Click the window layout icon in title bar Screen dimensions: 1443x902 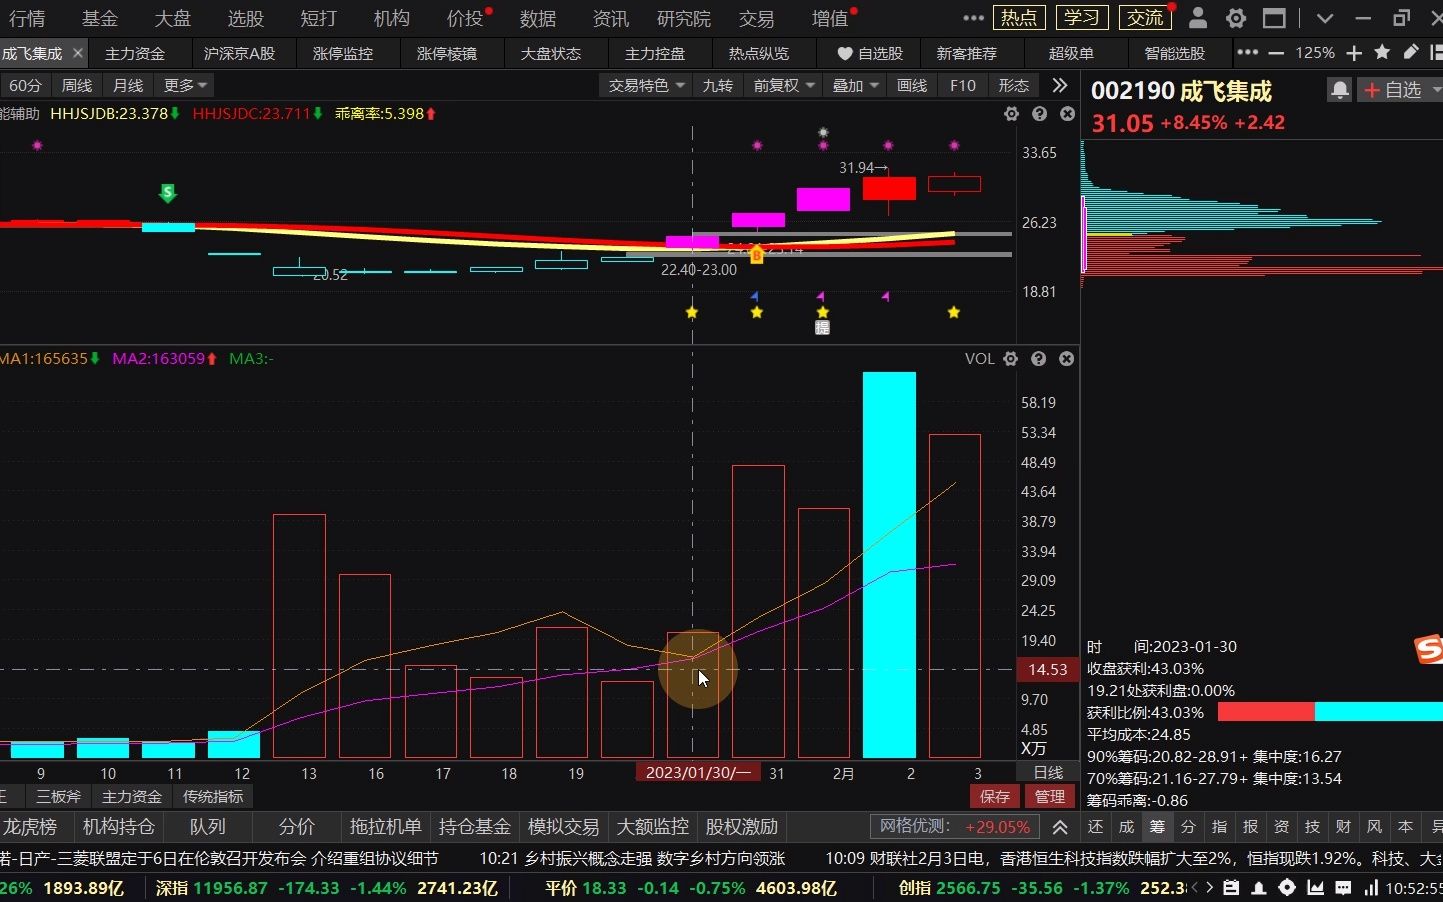pyautogui.click(x=1274, y=18)
